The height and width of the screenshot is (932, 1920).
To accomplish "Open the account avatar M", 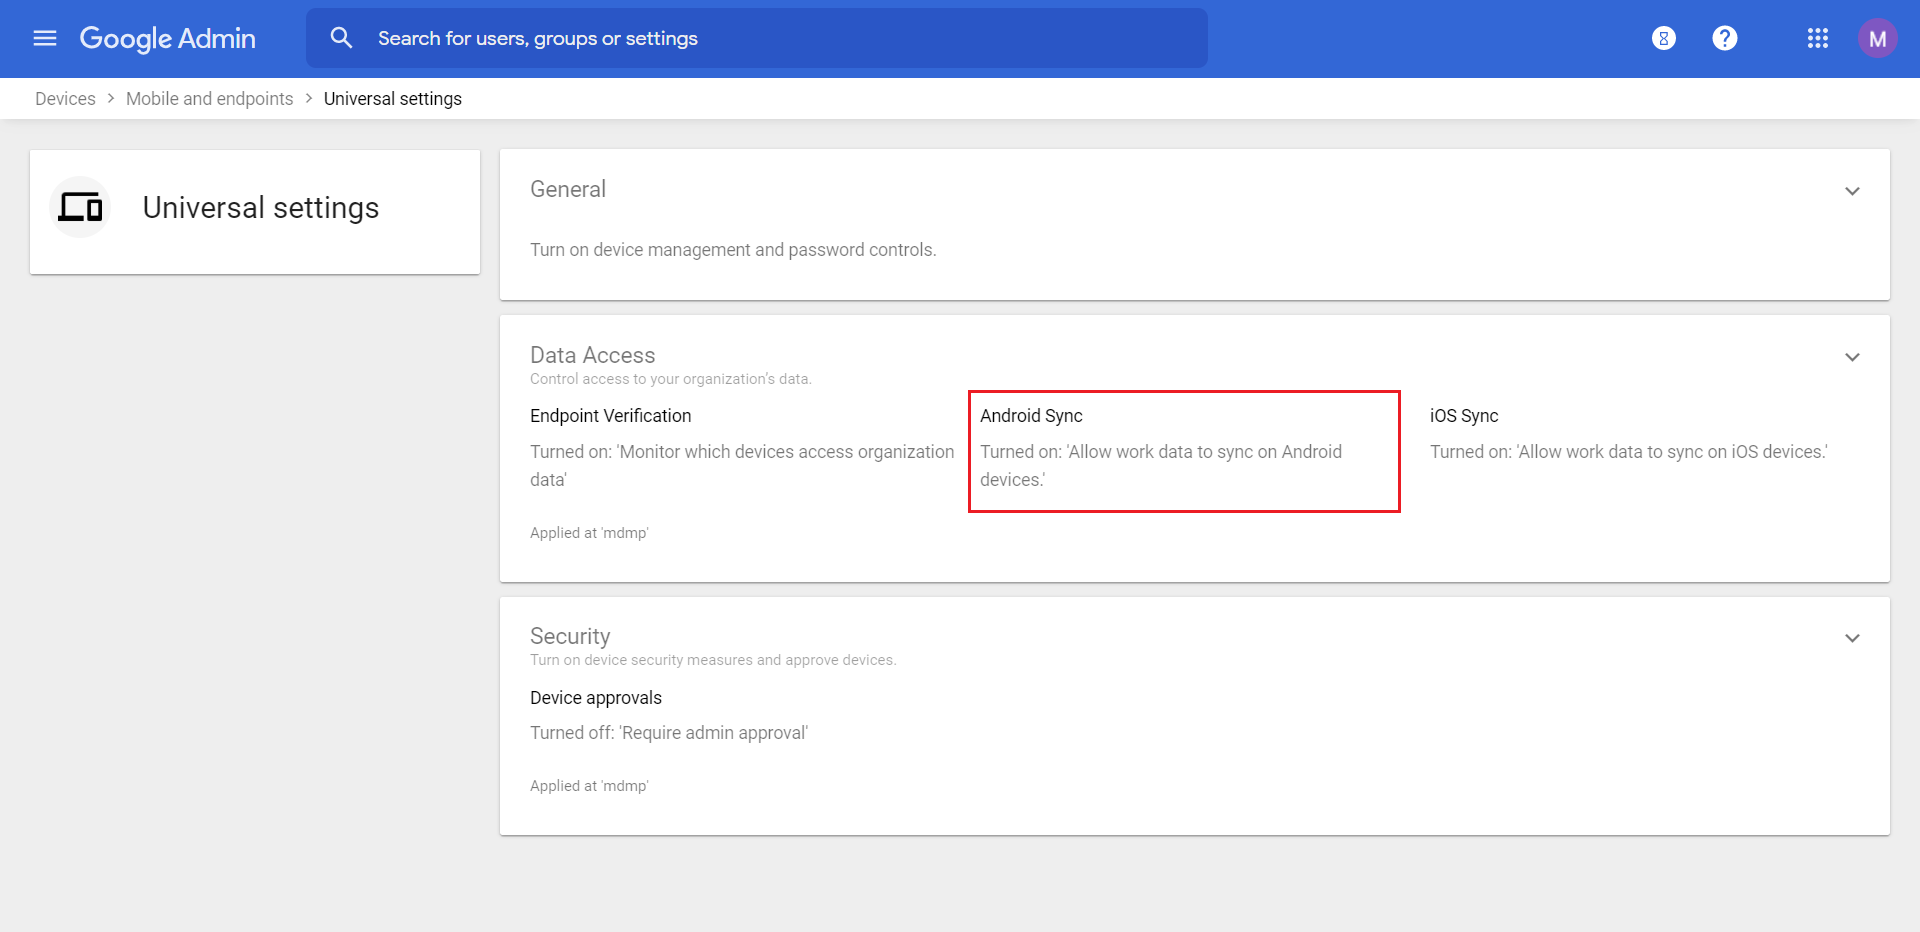I will pyautogui.click(x=1877, y=39).
